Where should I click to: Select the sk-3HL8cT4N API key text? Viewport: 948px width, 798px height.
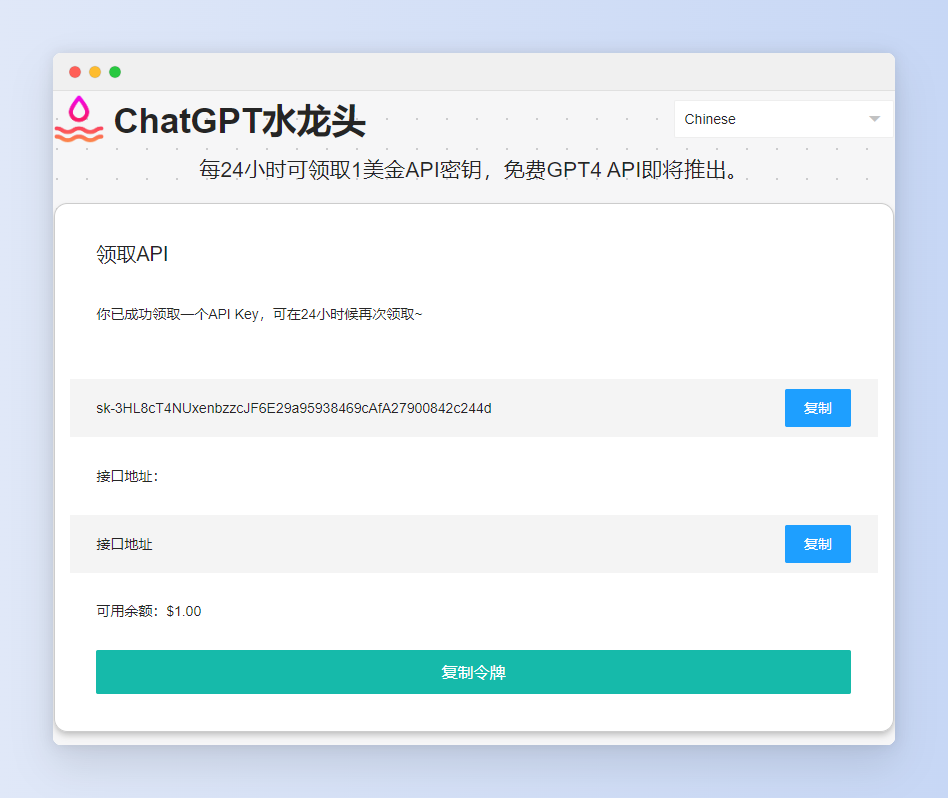point(294,409)
